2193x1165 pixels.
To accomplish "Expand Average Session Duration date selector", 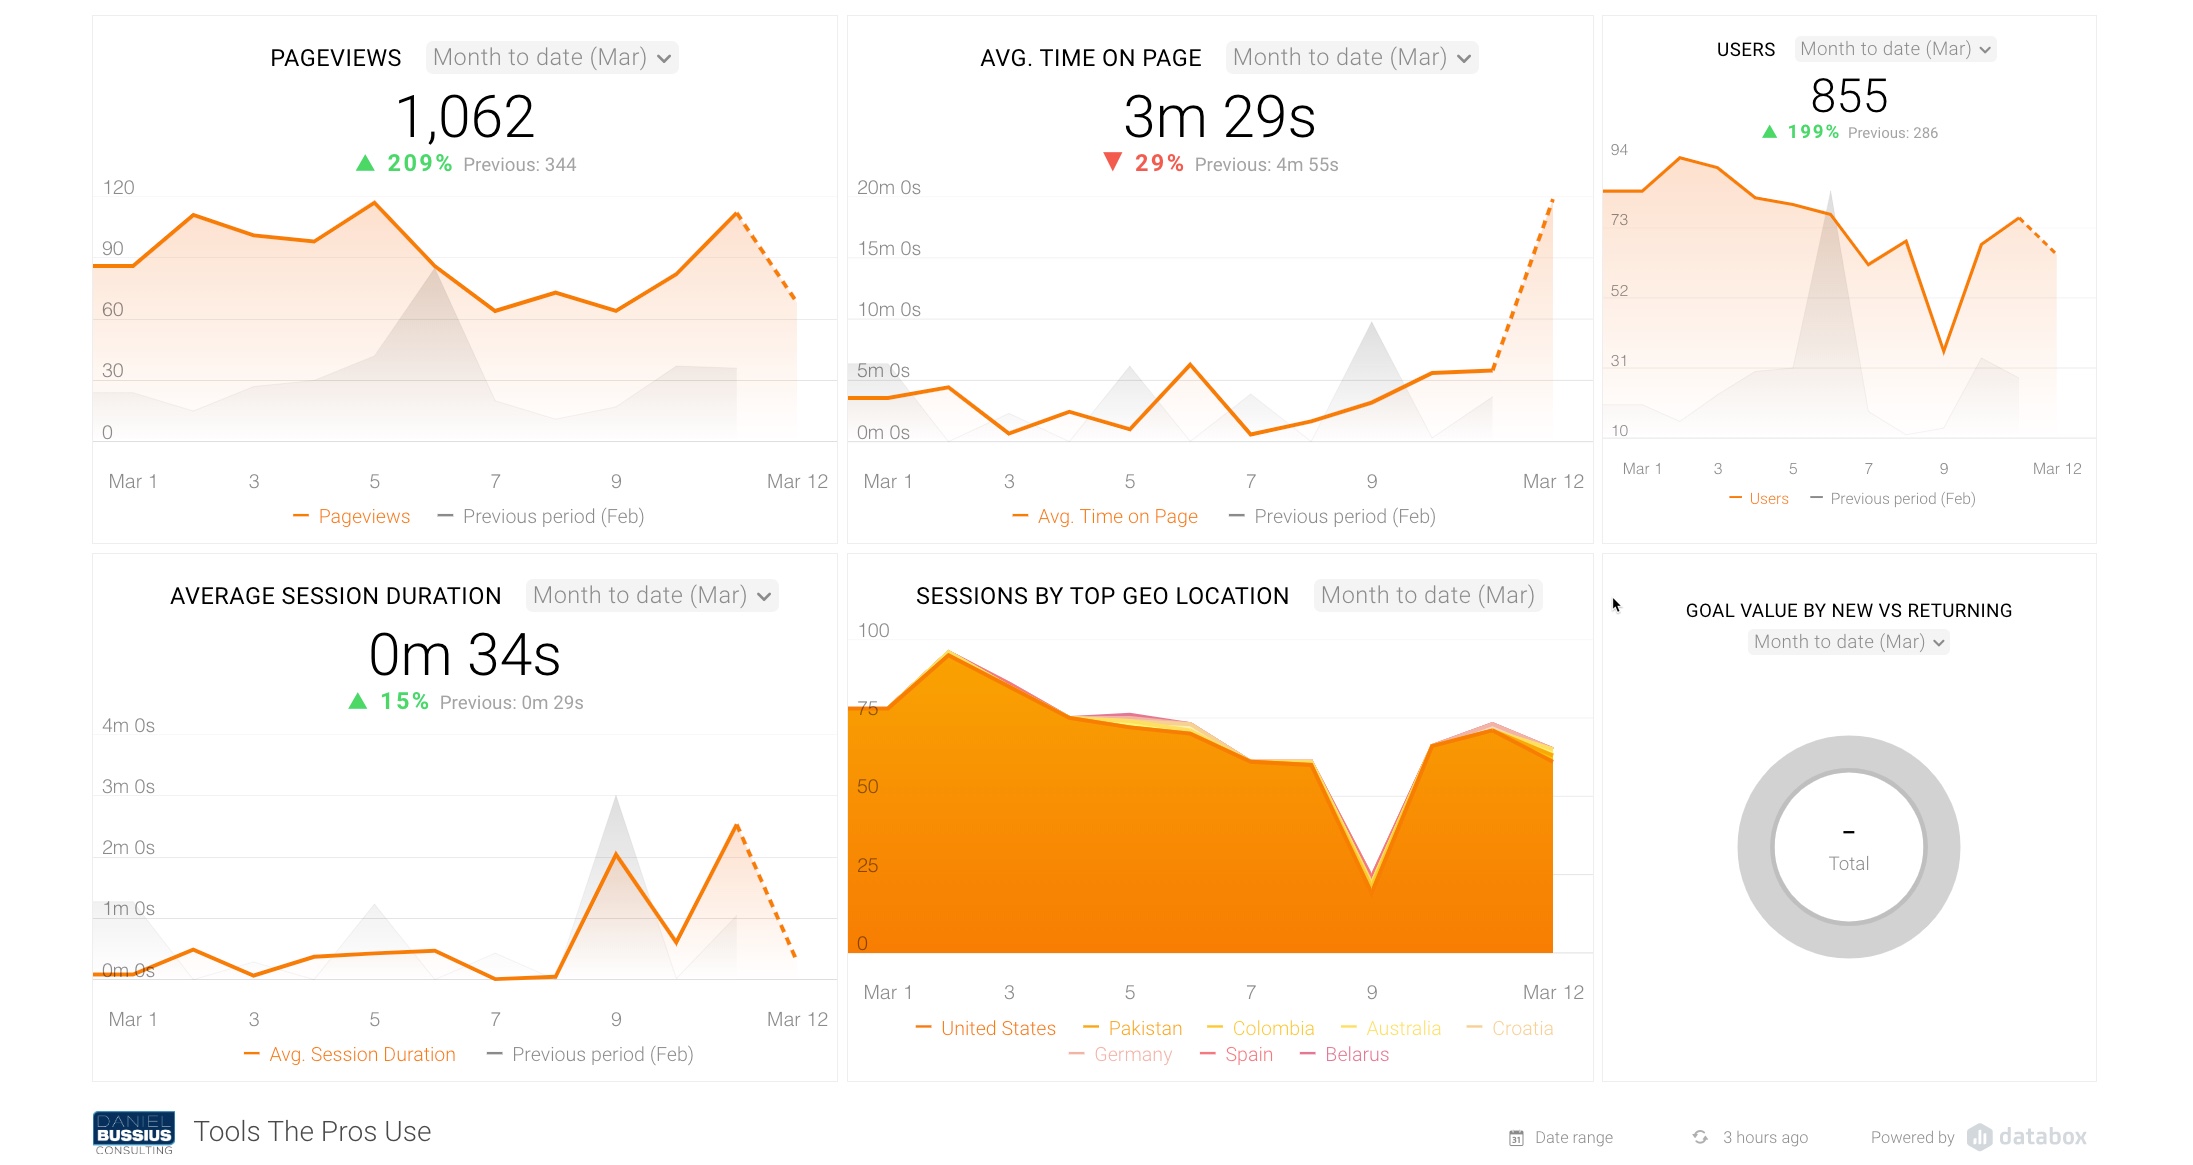I will [x=650, y=595].
